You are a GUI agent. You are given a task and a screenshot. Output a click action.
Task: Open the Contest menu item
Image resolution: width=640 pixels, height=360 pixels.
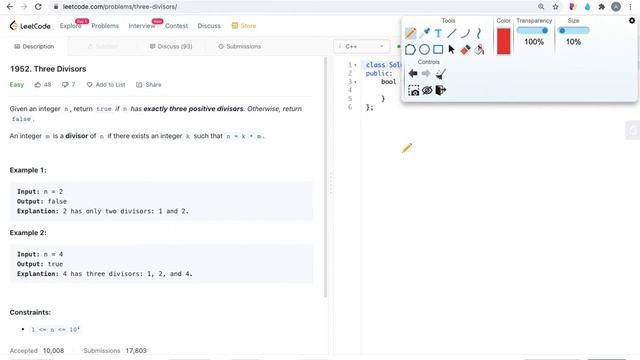click(176, 26)
